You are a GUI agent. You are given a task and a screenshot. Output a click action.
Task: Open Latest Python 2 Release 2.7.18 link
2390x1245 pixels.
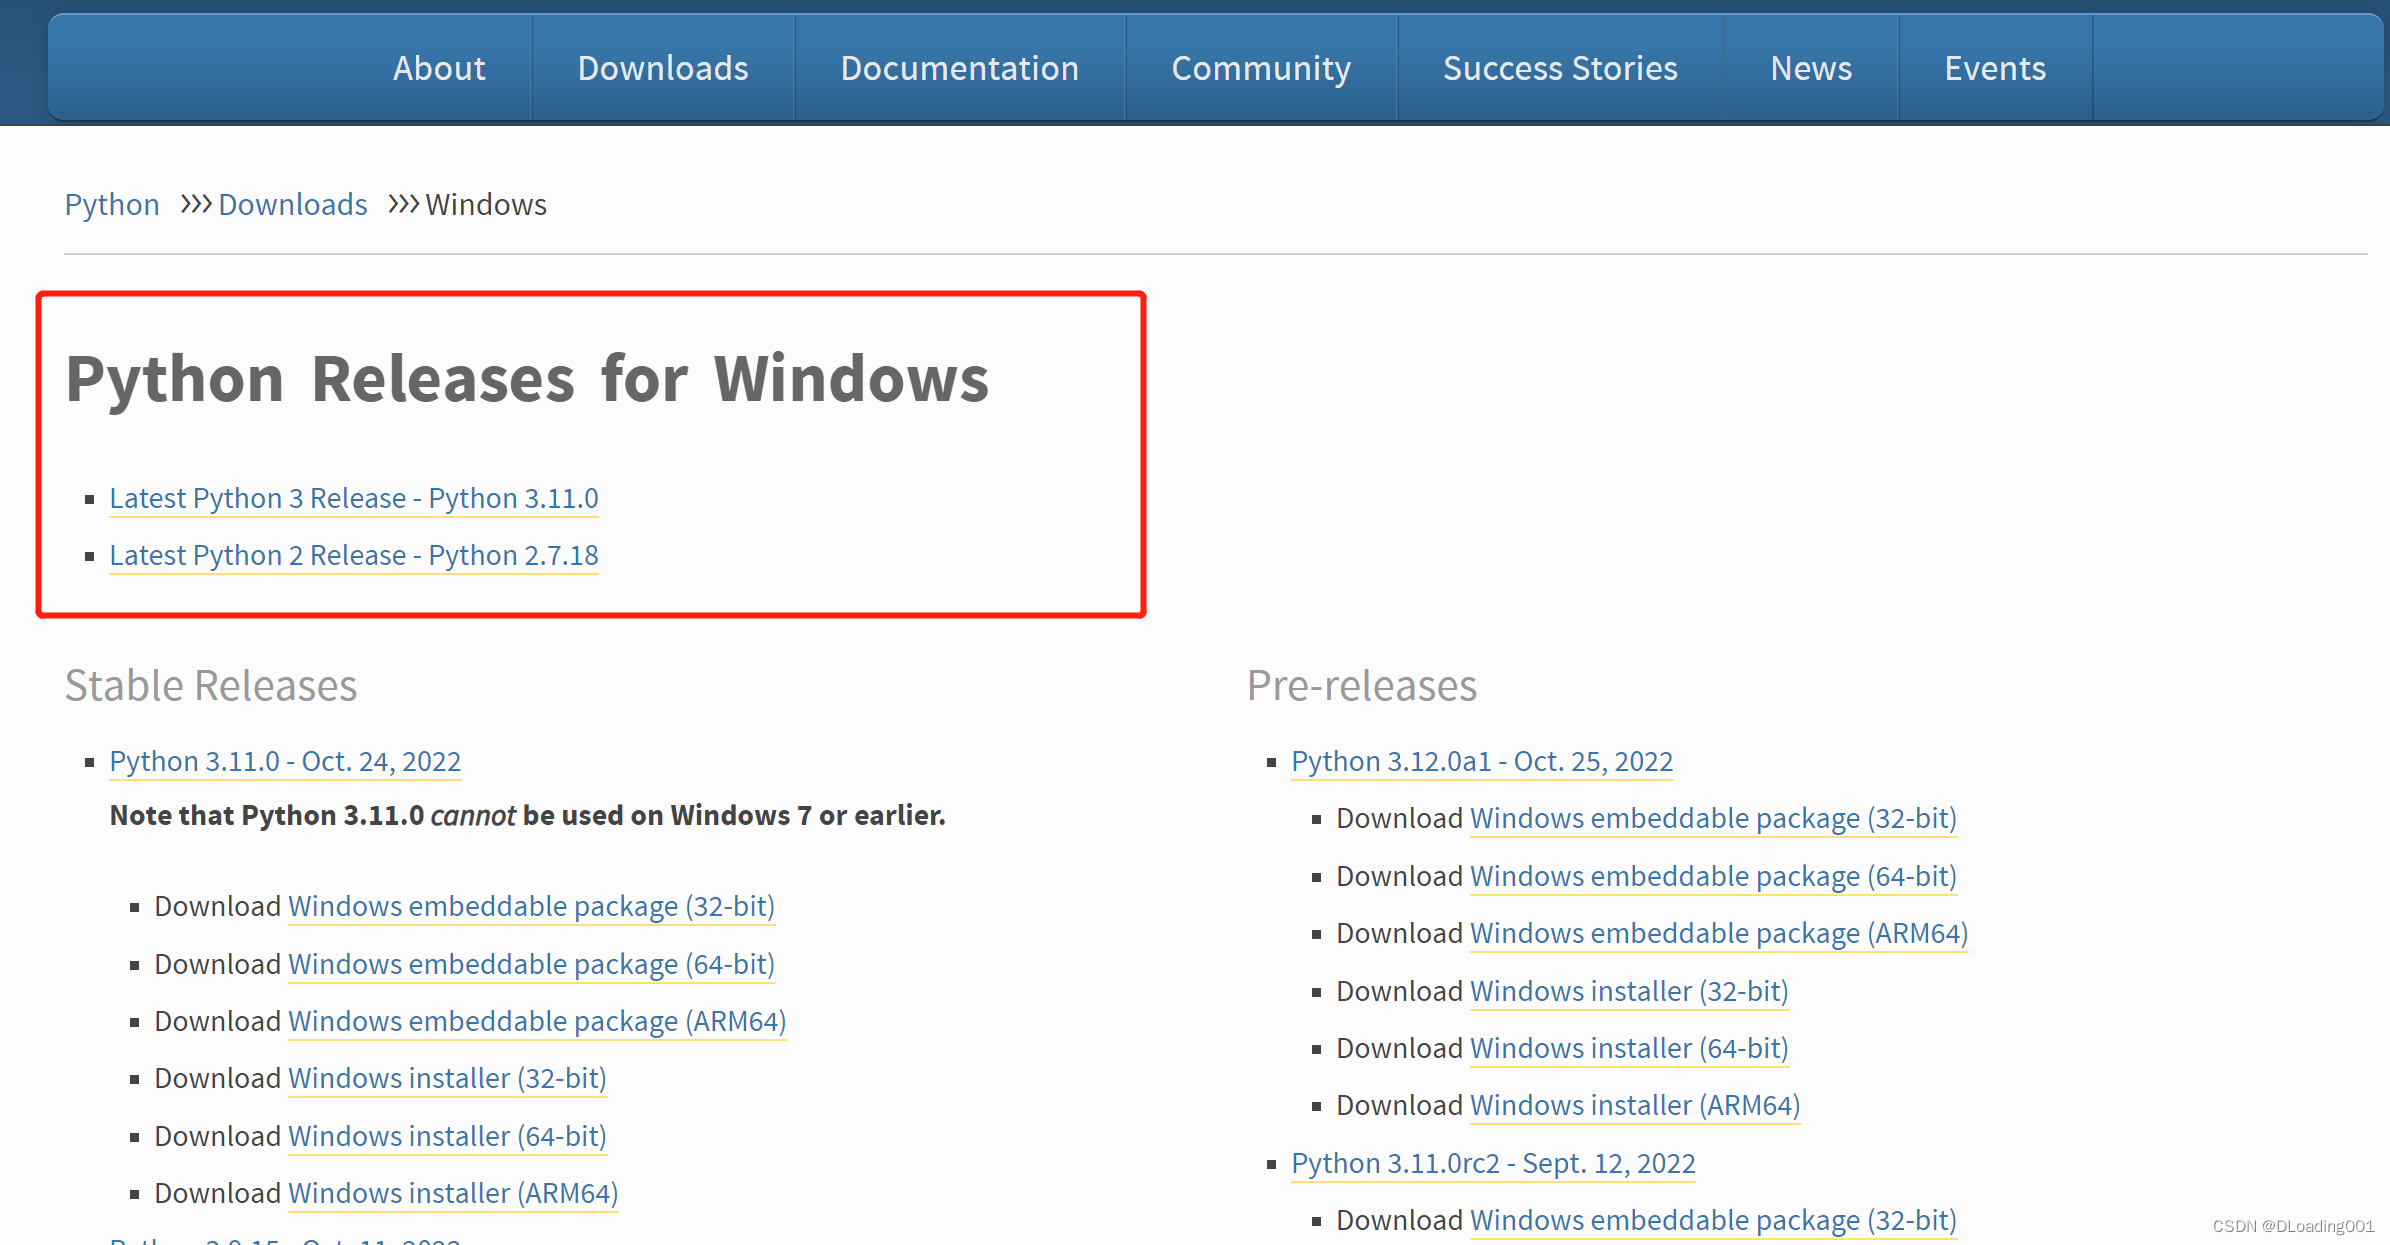coord(353,555)
